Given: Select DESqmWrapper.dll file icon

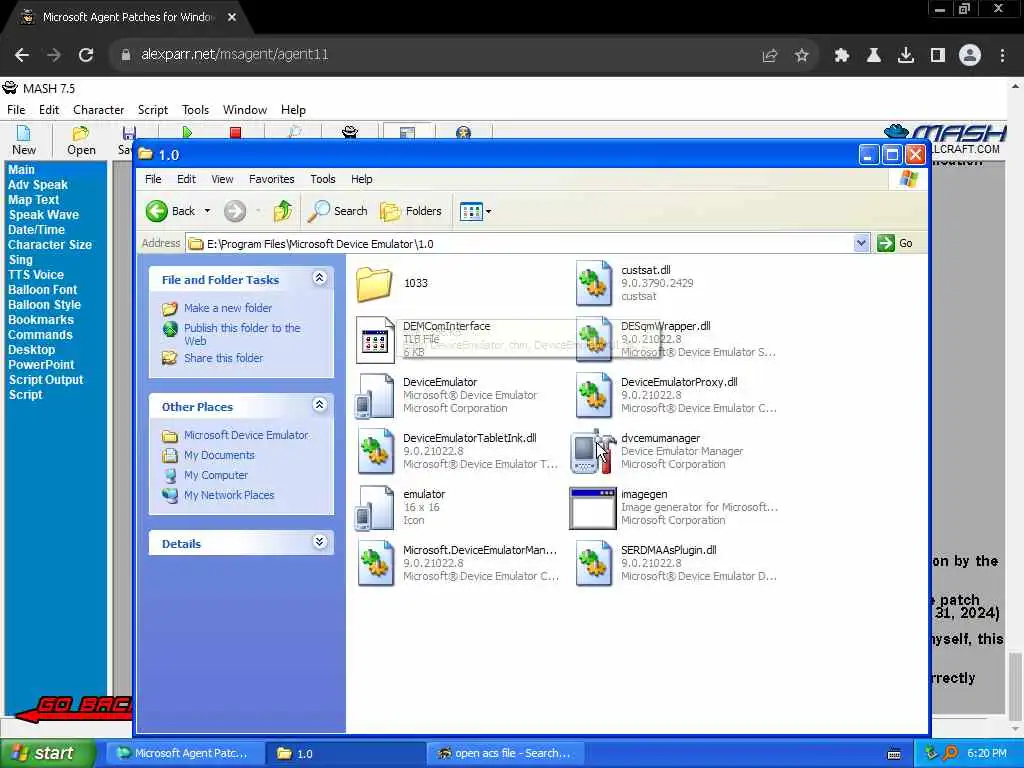Looking at the screenshot, I should click(594, 340).
